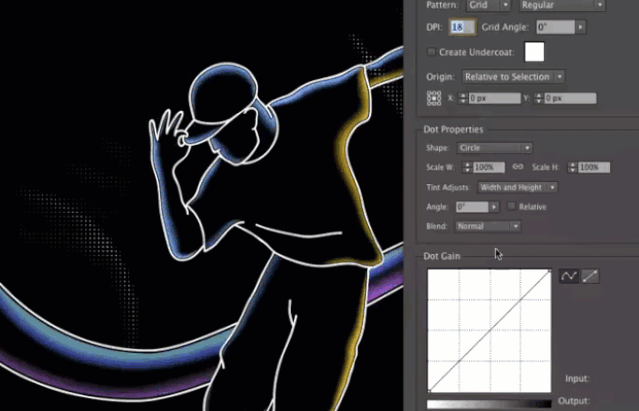This screenshot has height=411, width=639.
Task: Click the Scale W stepper arrows
Action: click(x=467, y=167)
